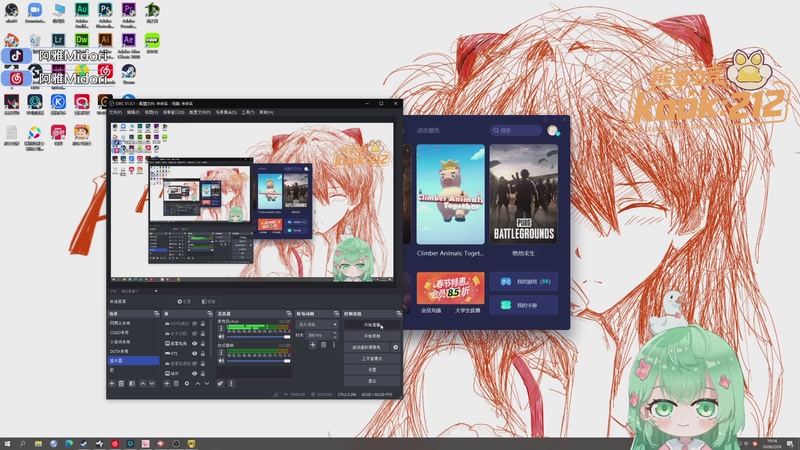Open My Games (88) in game launcher

click(x=523, y=282)
